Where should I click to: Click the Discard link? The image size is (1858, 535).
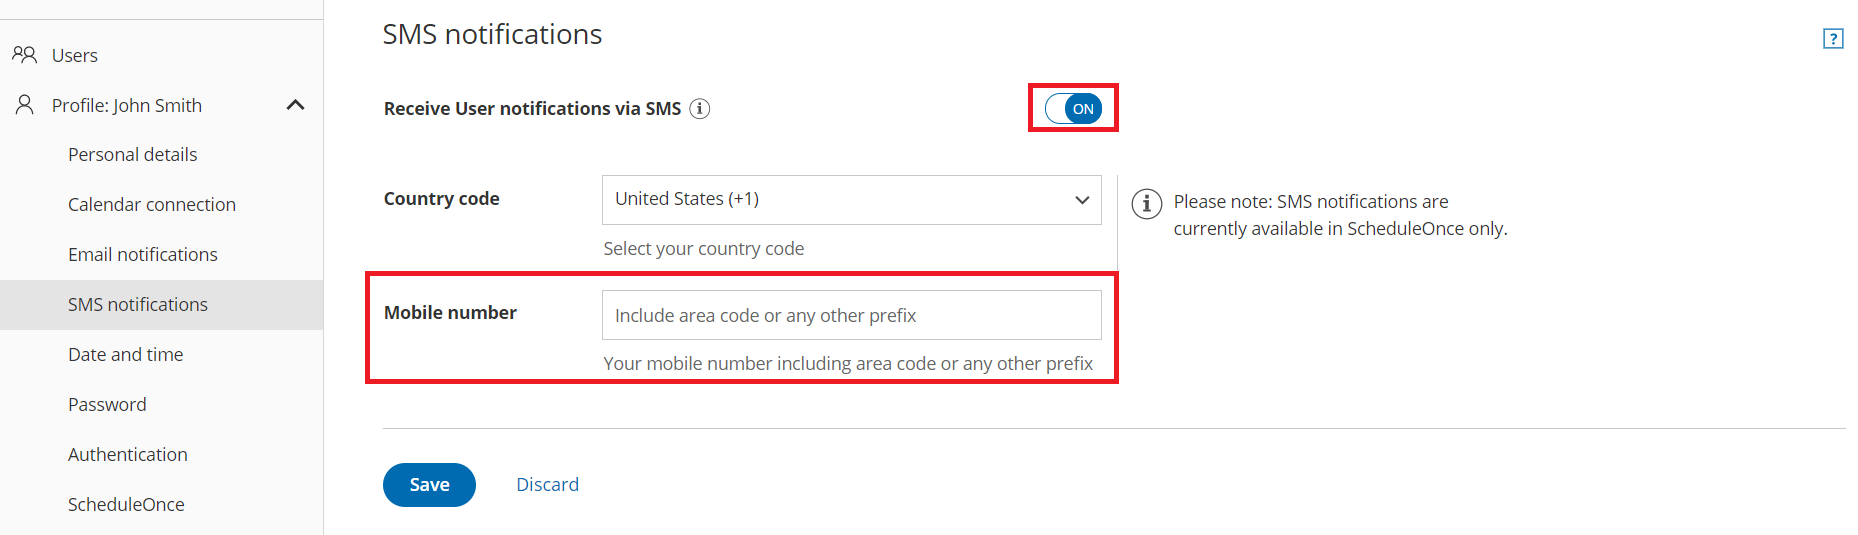pos(547,485)
